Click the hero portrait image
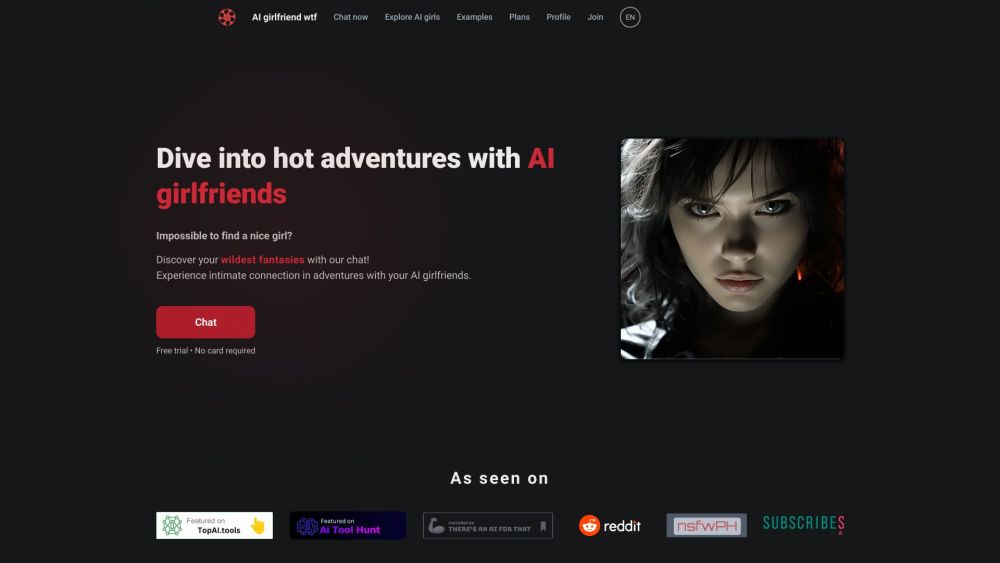The width and height of the screenshot is (1000, 563). tap(732, 248)
